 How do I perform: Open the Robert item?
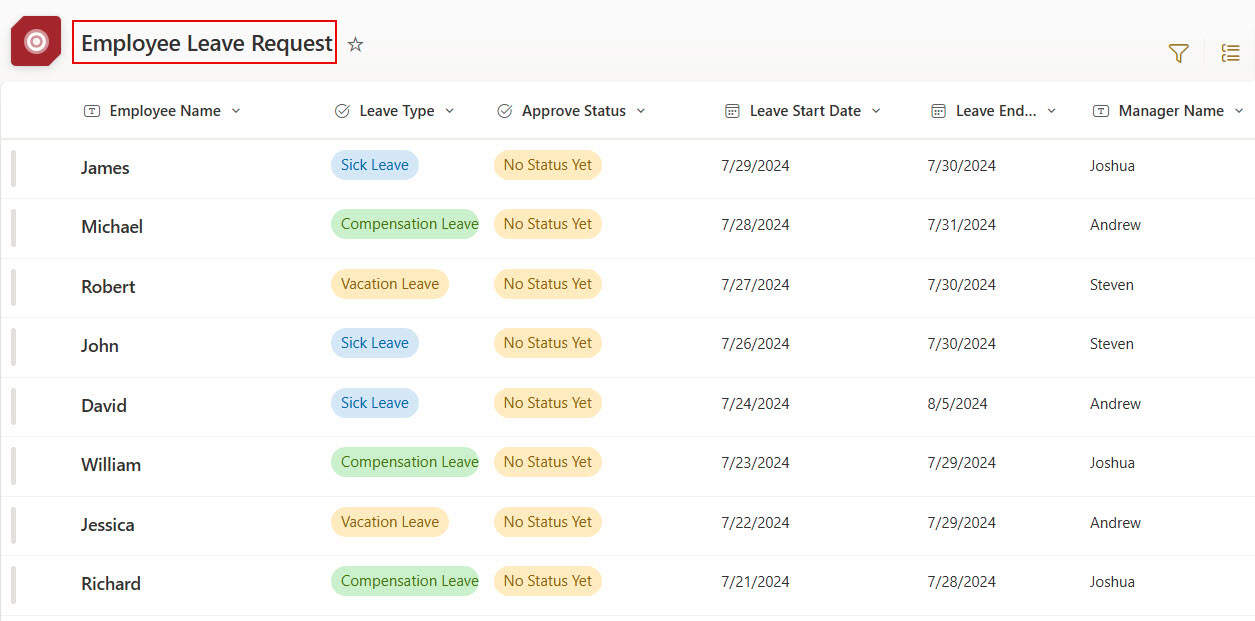(x=108, y=287)
